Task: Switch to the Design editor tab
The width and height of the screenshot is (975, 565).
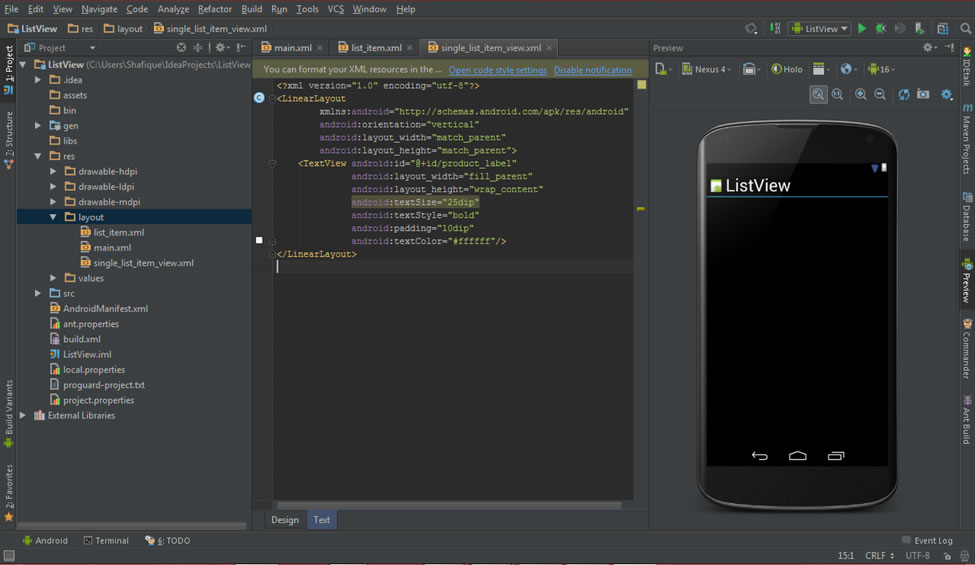Action: click(x=285, y=520)
